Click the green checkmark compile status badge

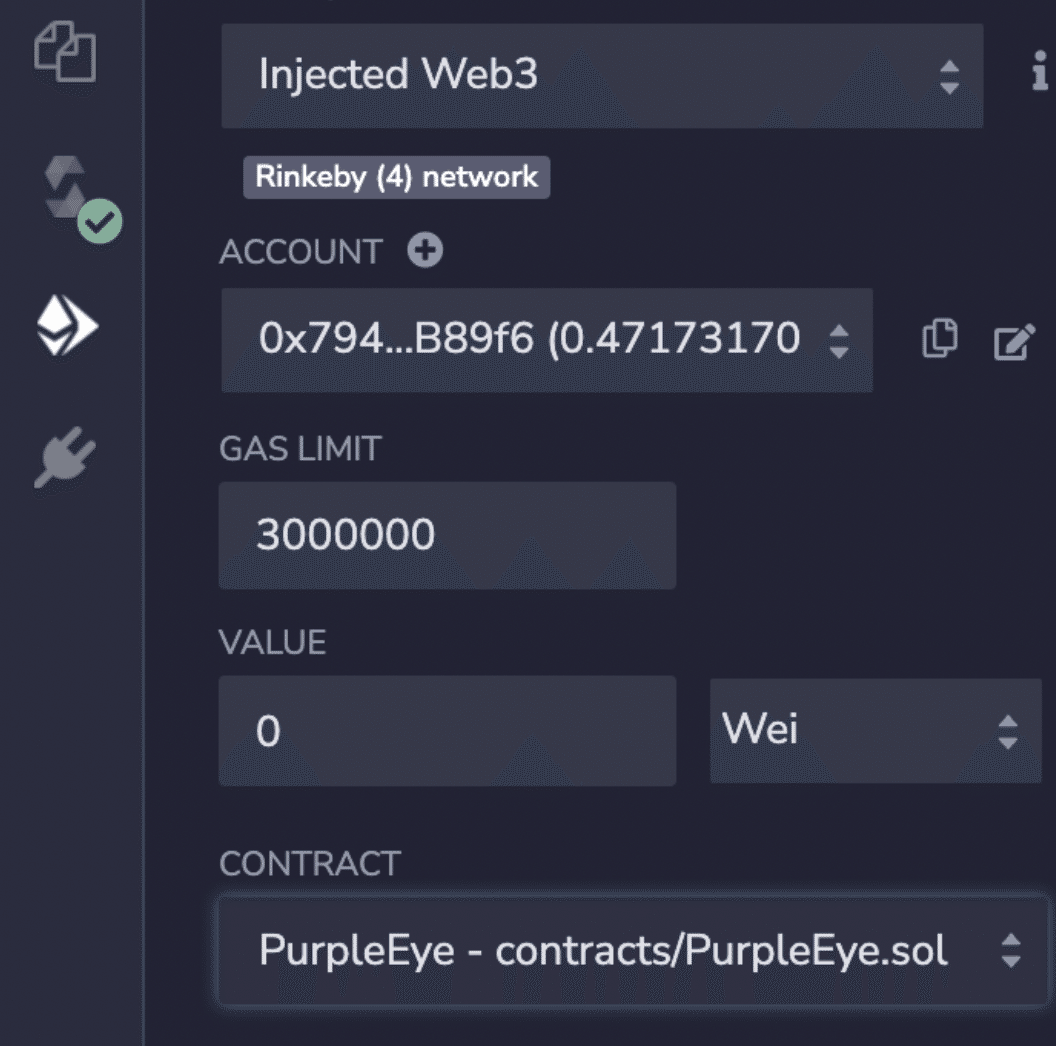[x=100, y=221]
